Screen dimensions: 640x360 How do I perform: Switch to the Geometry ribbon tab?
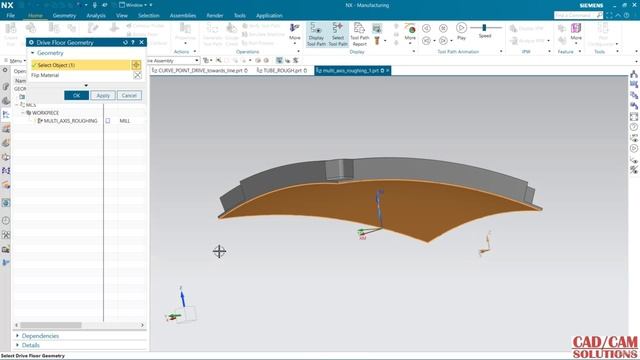64,16
